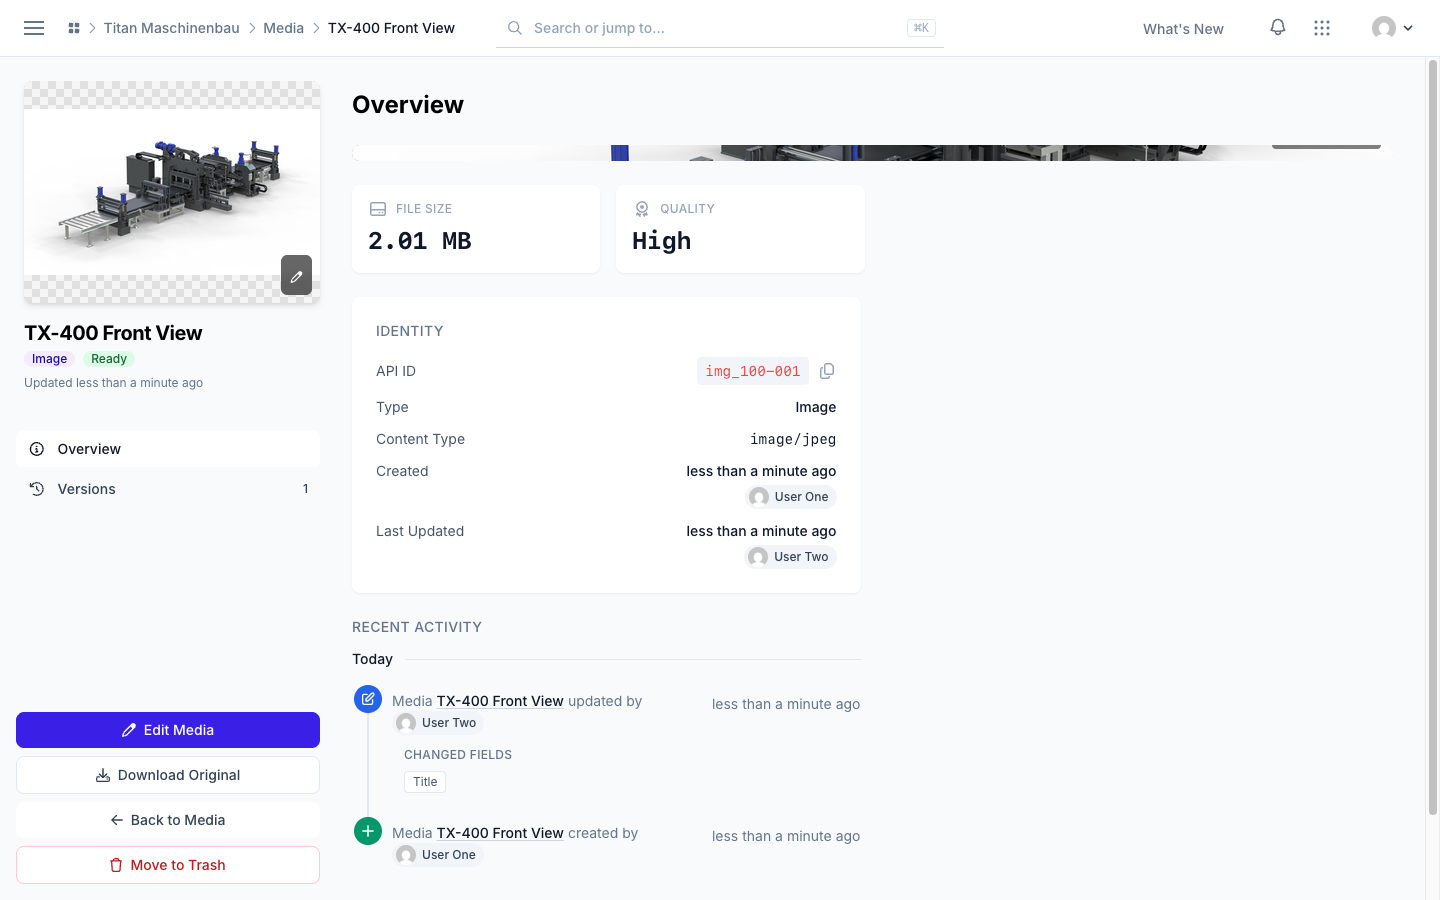Viewport: 1440px width, 900px height.
Task: Copy the API ID img_100-001
Action: [827, 371]
